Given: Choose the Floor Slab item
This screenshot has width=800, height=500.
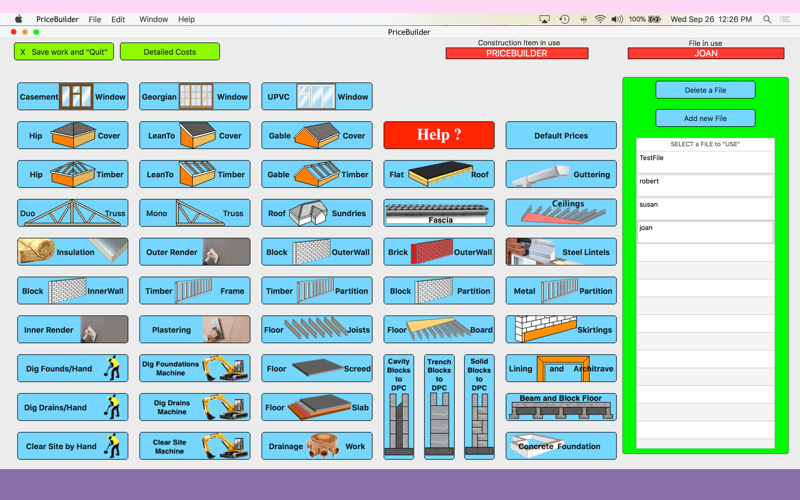Looking at the screenshot, I should pyautogui.click(x=317, y=407).
